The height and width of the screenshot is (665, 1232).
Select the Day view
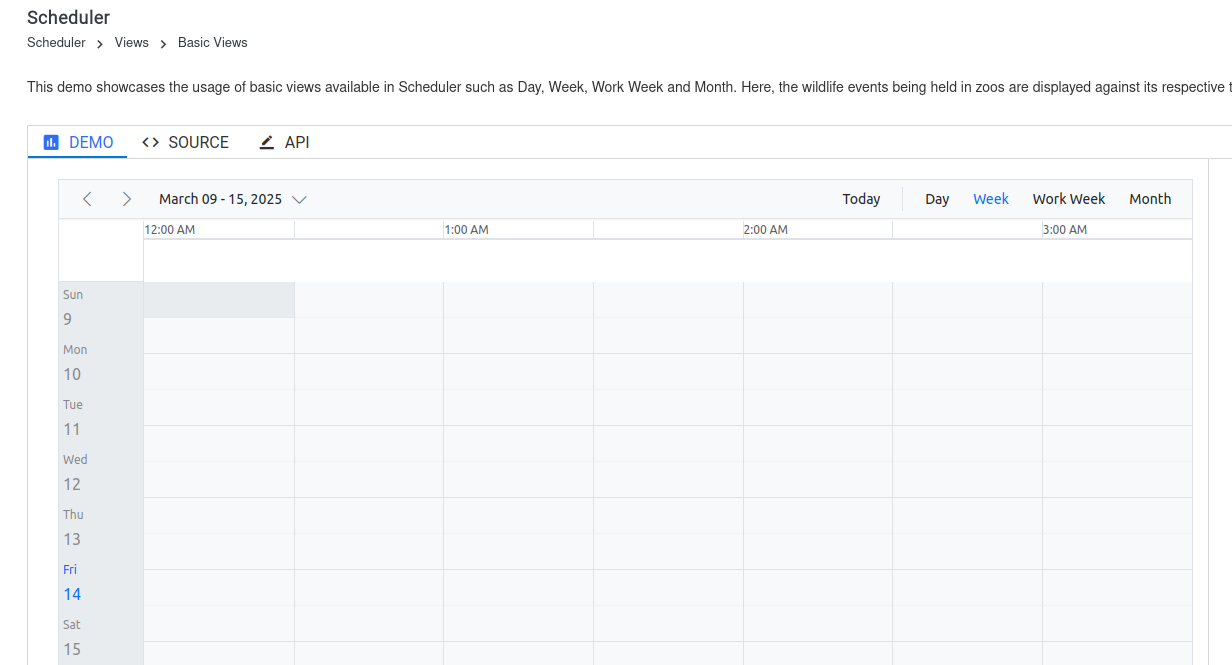937,198
